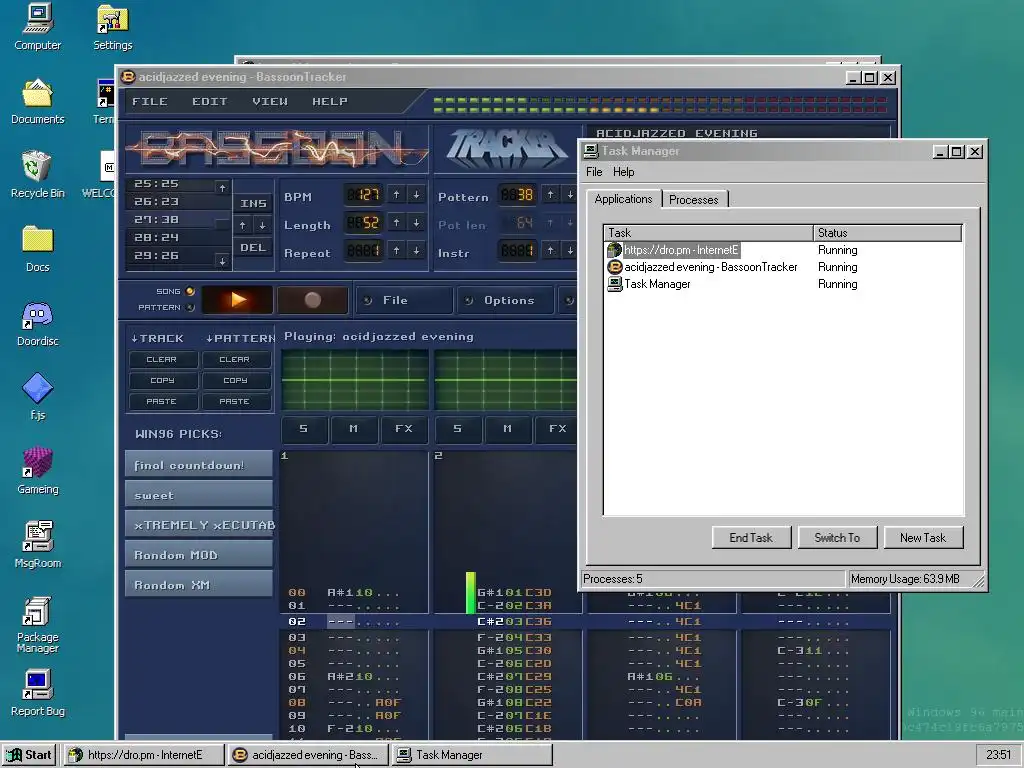Load a Random XM
Viewport: 1024px width, 768px height.
point(199,584)
